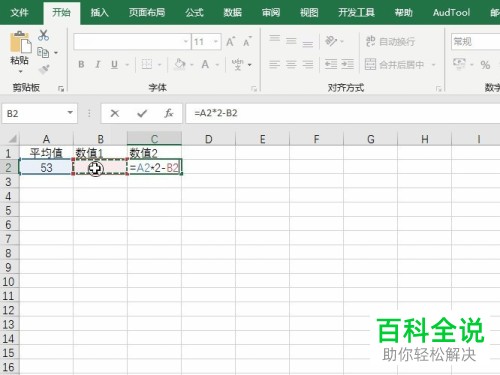Click the fx Insert Function button

[x=169, y=114]
